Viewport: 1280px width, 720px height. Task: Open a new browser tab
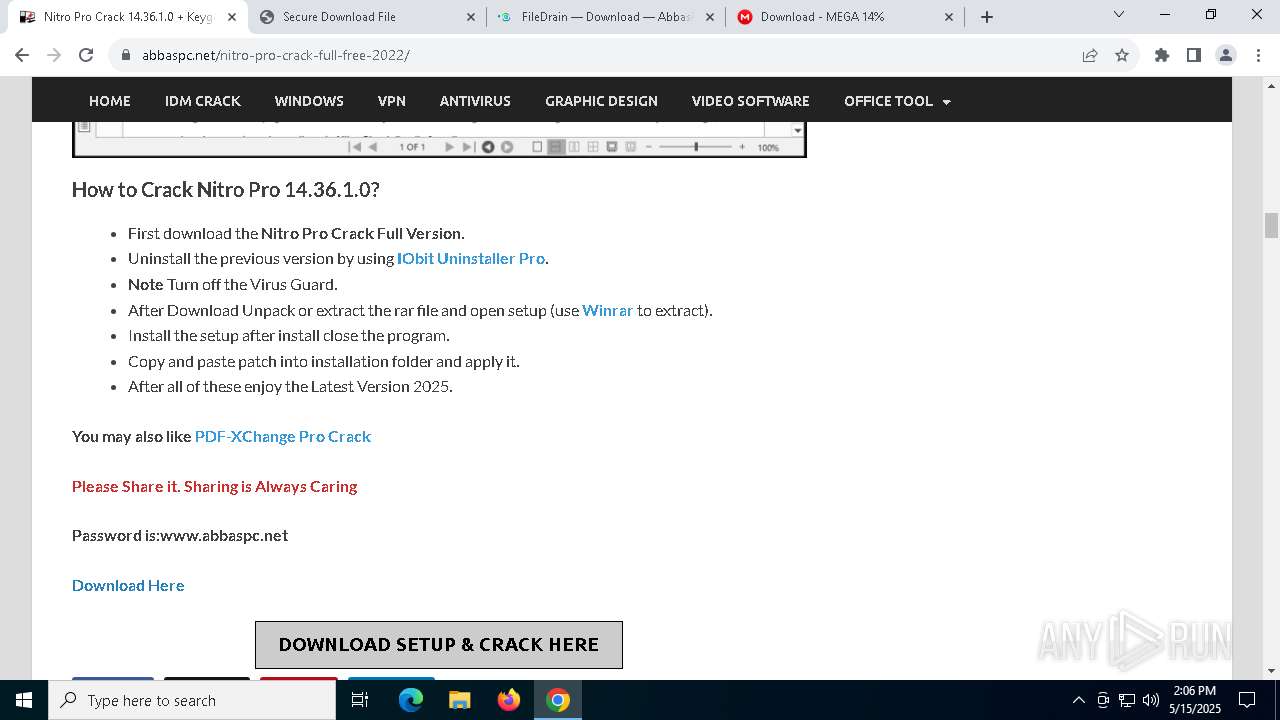pos(987,16)
